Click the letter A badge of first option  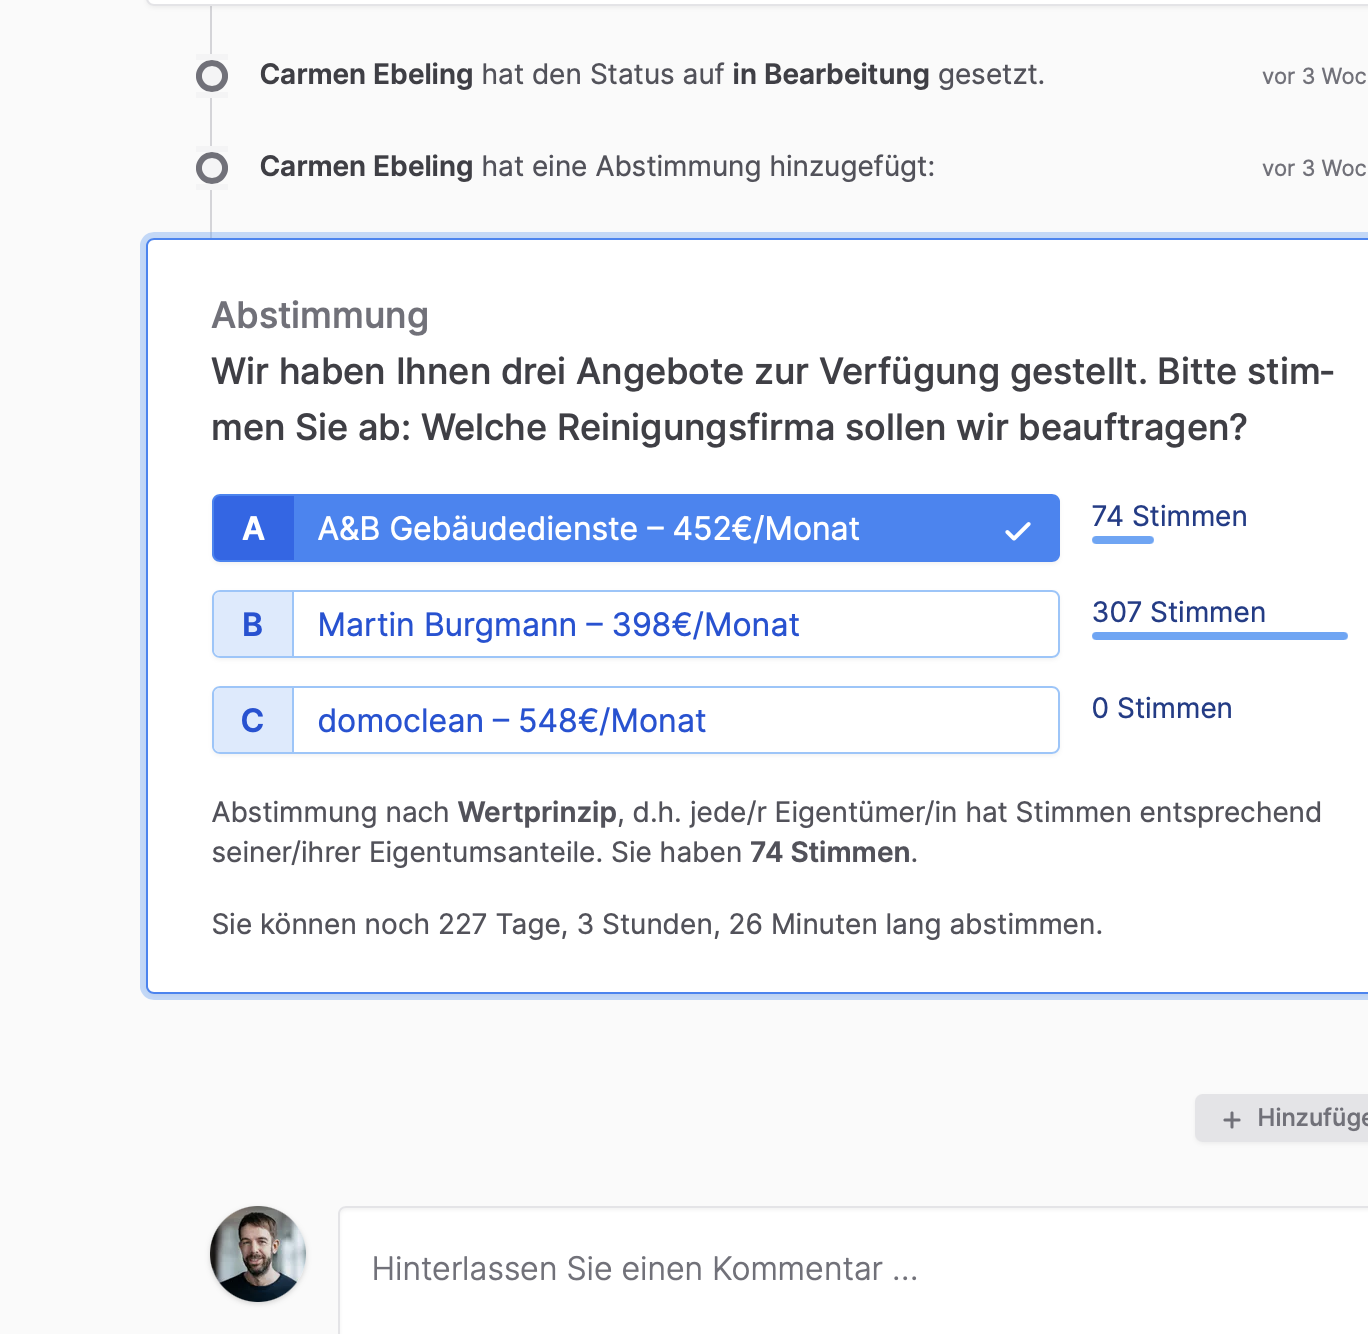[253, 529]
